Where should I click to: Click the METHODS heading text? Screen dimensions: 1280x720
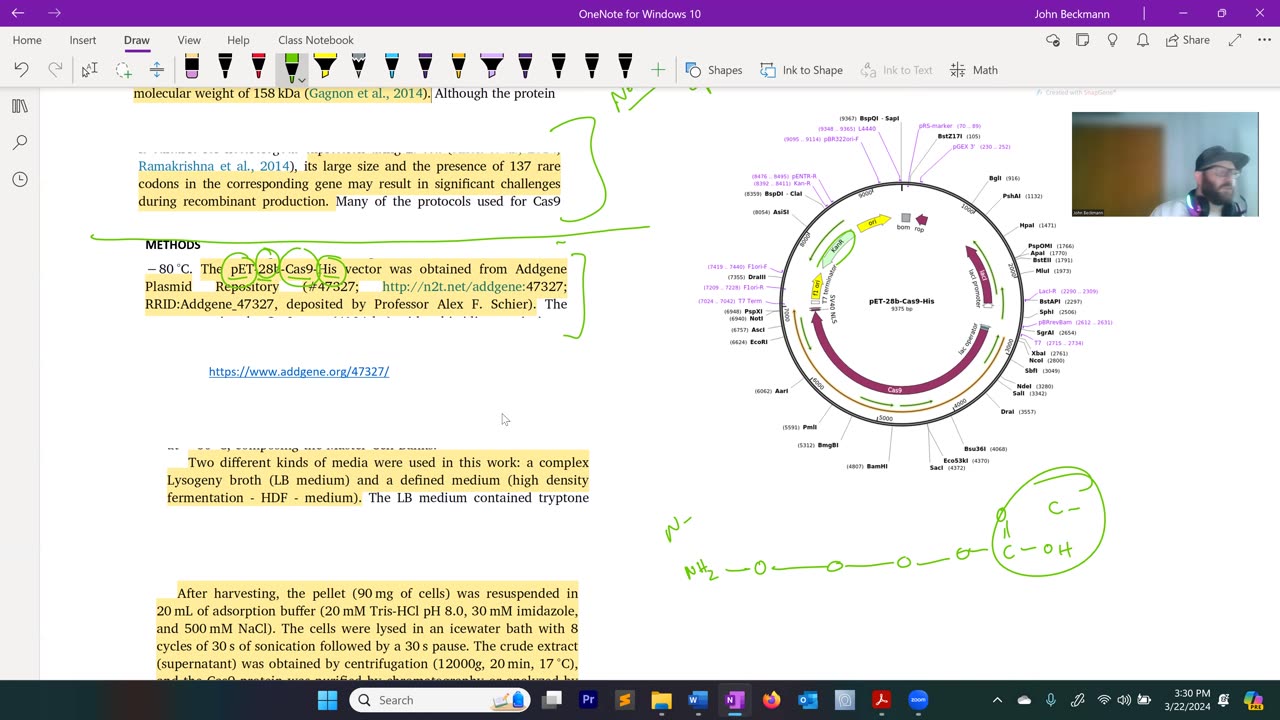tap(173, 244)
